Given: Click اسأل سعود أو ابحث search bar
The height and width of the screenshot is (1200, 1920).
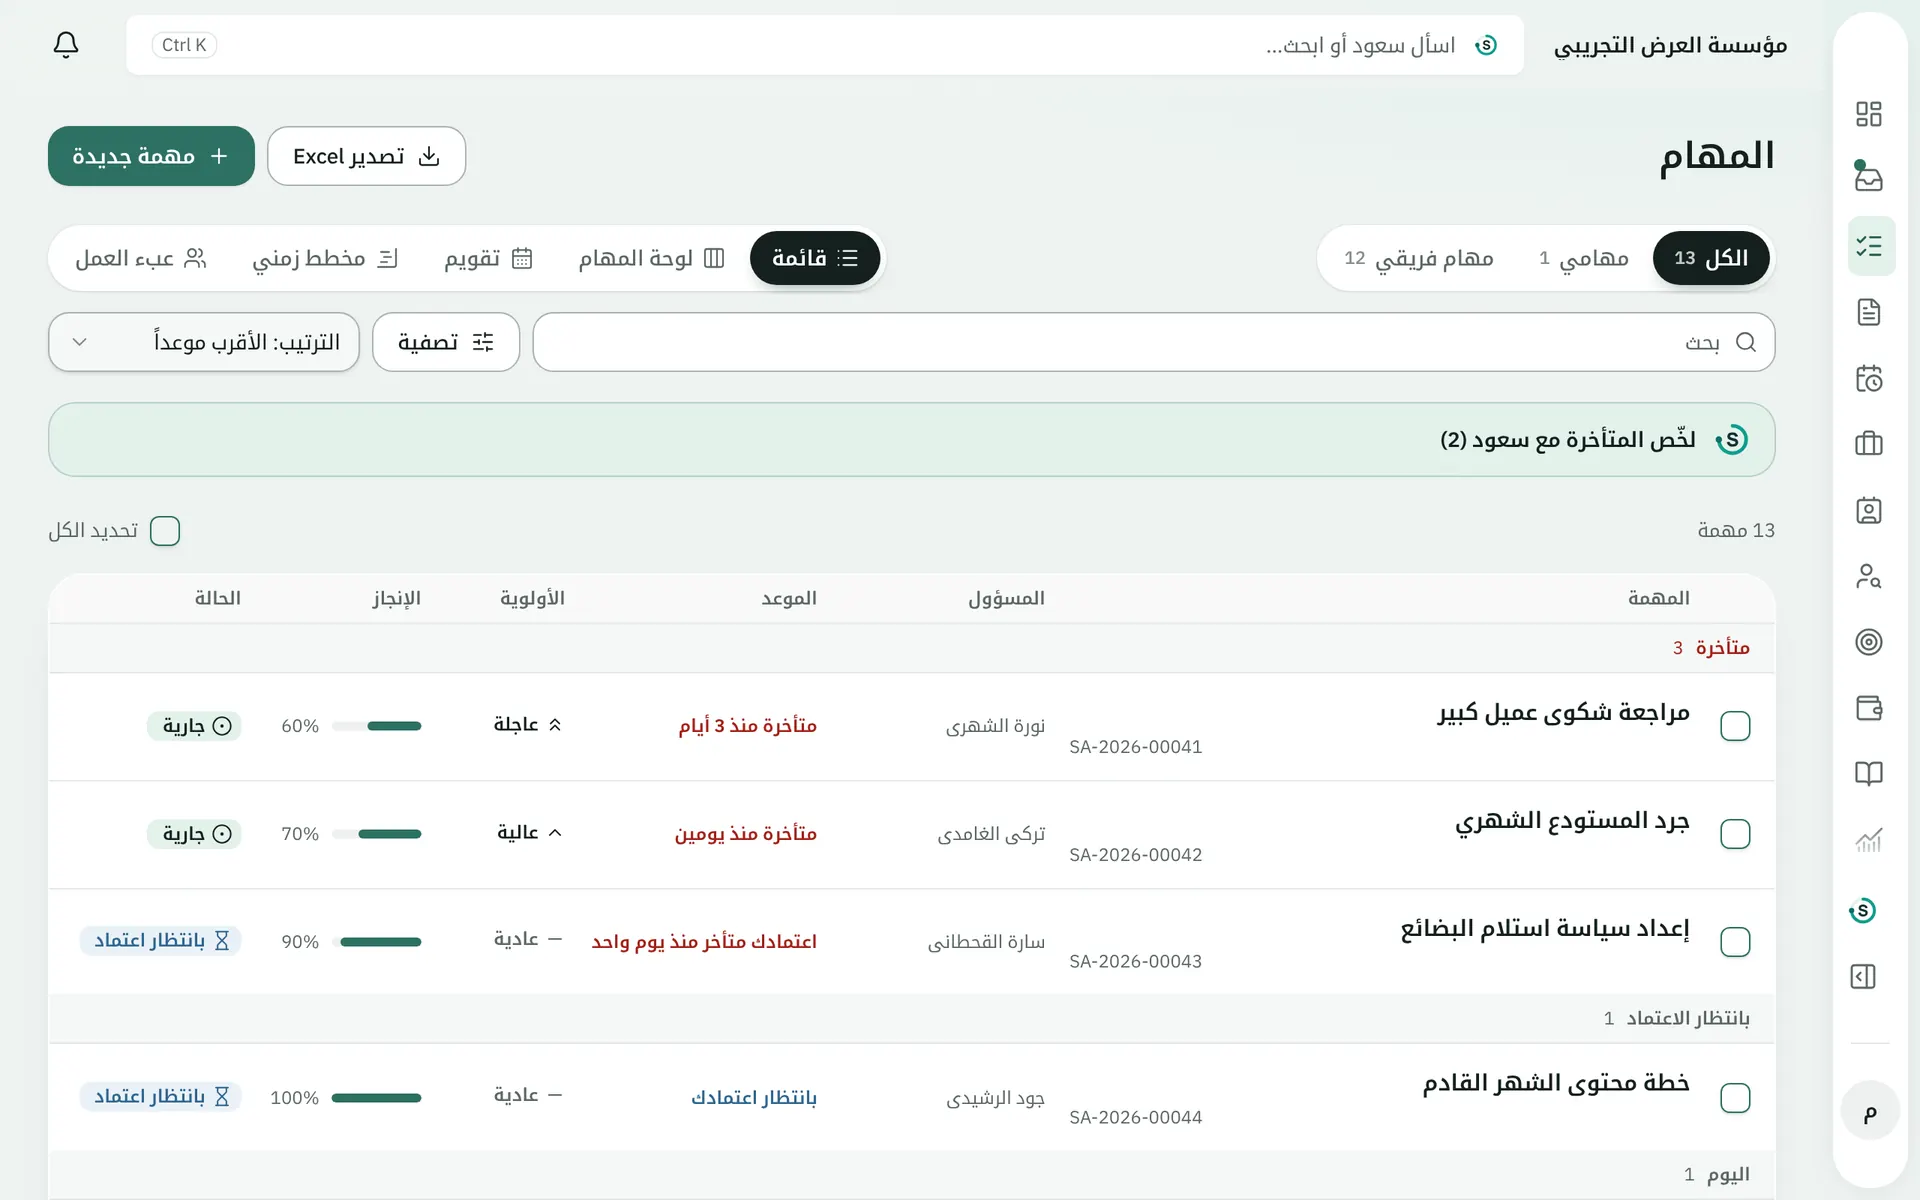Looking at the screenshot, I should click(x=825, y=45).
